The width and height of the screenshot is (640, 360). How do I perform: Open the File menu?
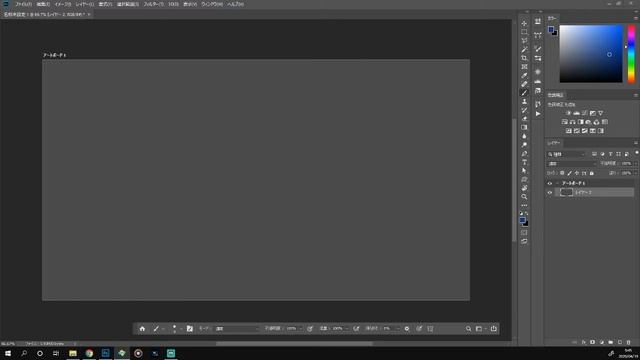(x=23, y=4)
